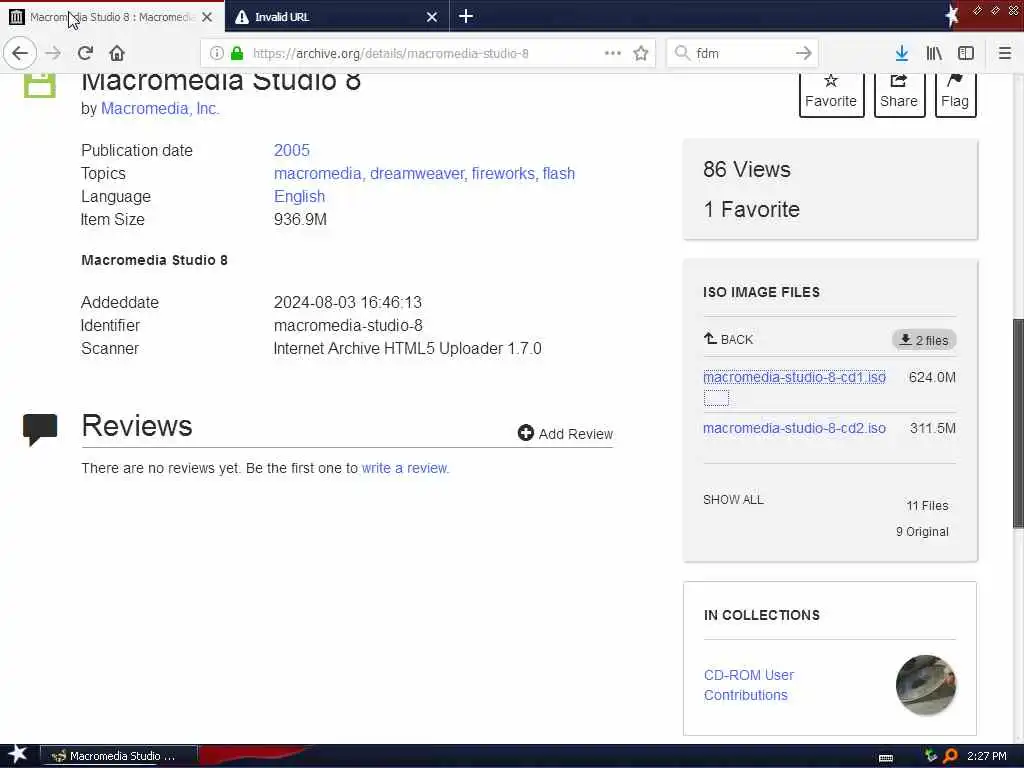Download the 2 files button

tap(924, 340)
